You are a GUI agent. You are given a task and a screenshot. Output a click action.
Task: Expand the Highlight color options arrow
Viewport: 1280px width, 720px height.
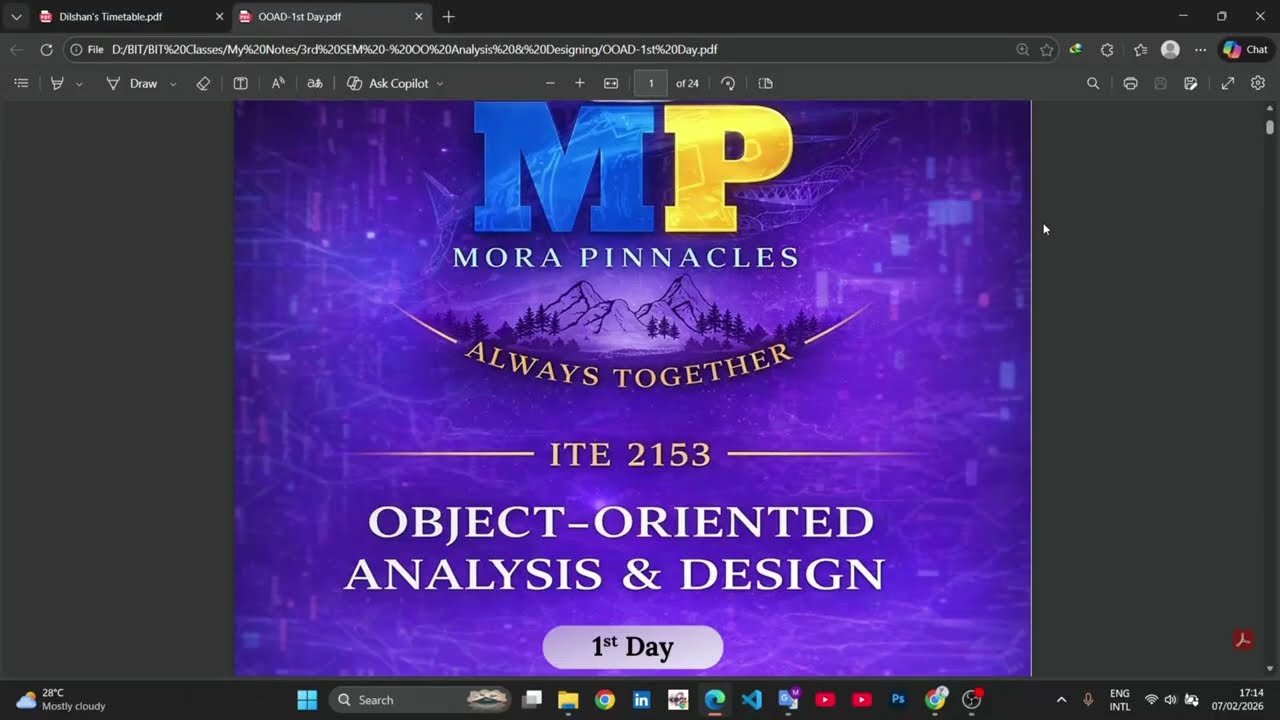coord(79,84)
